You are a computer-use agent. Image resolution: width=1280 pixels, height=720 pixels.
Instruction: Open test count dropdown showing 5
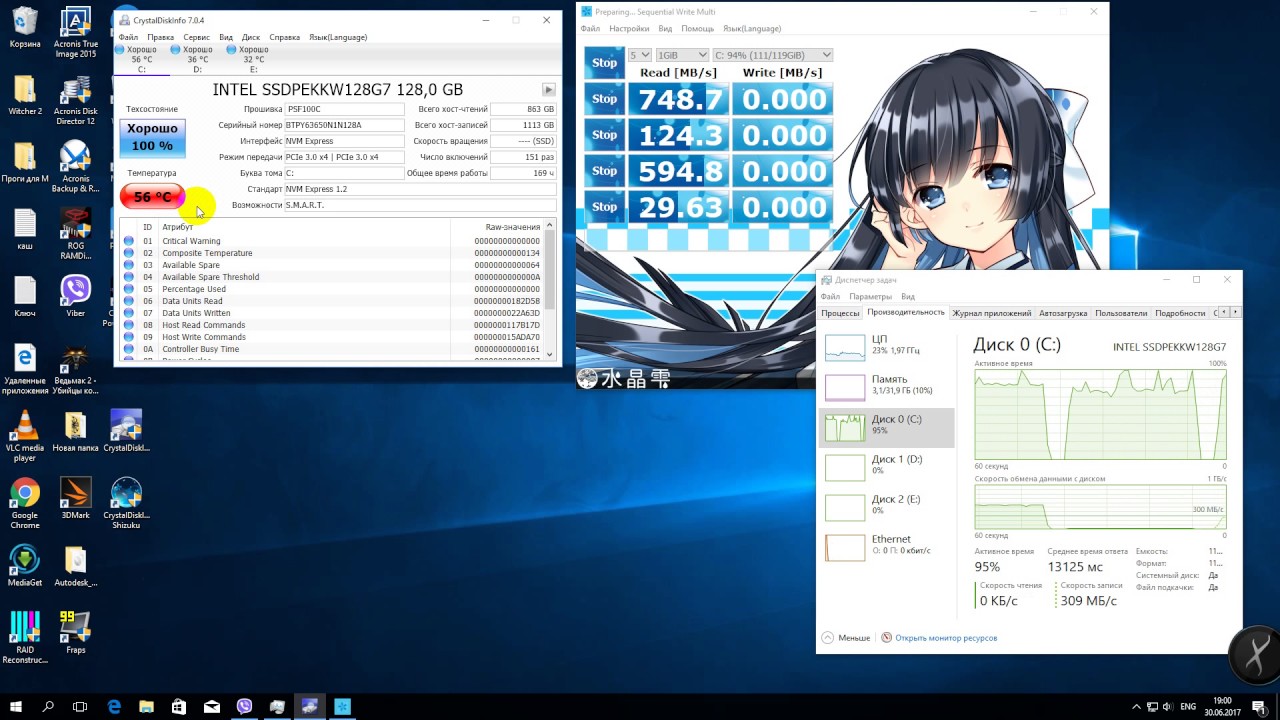640,55
